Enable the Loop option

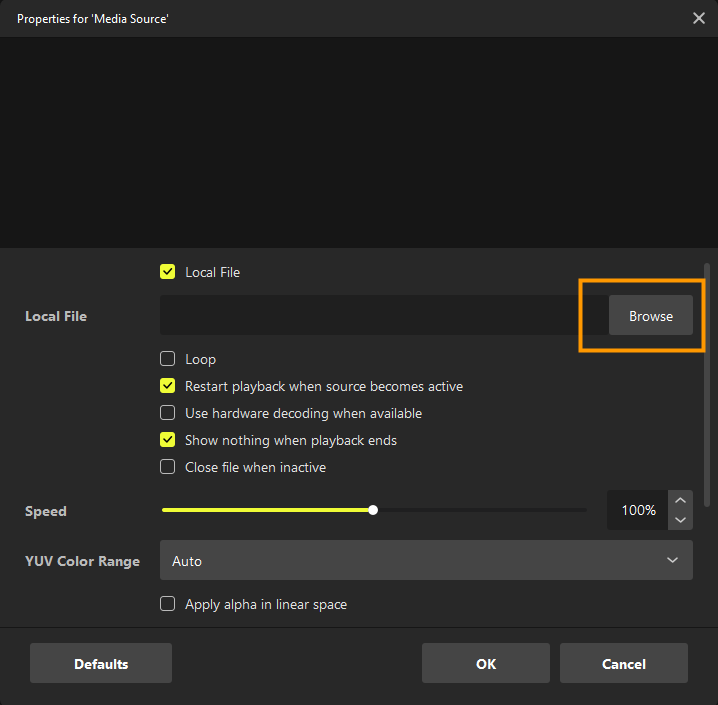(168, 359)
